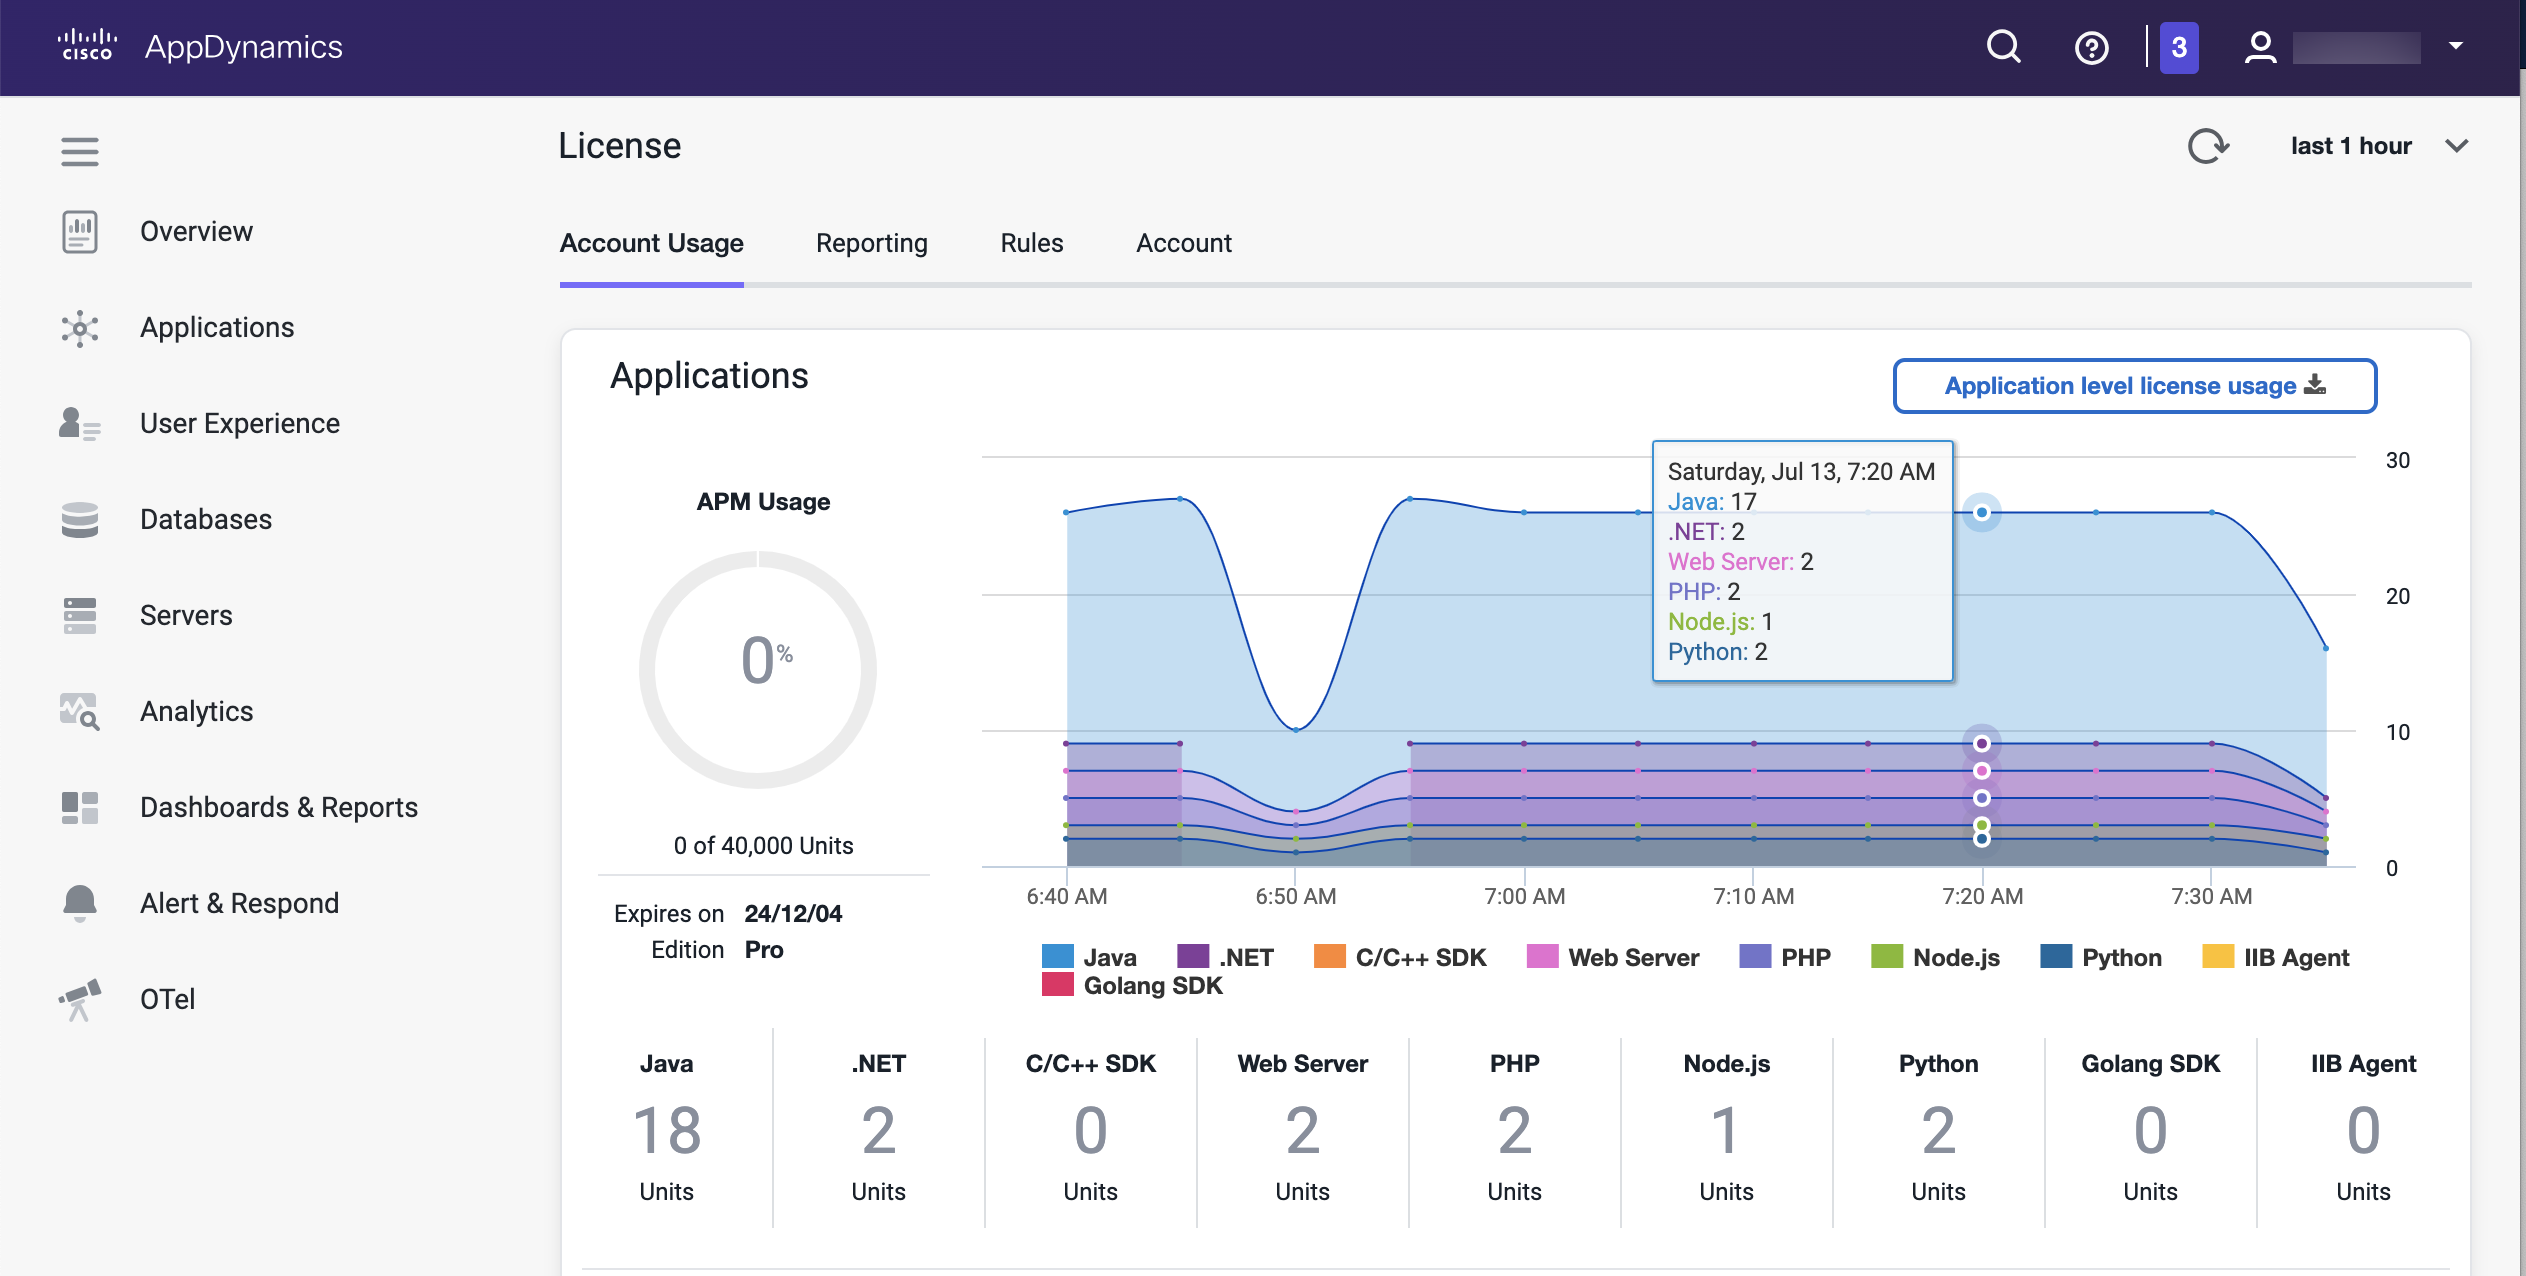
Task: Click the Databases sidebar icon
Action: pos(80,519)
